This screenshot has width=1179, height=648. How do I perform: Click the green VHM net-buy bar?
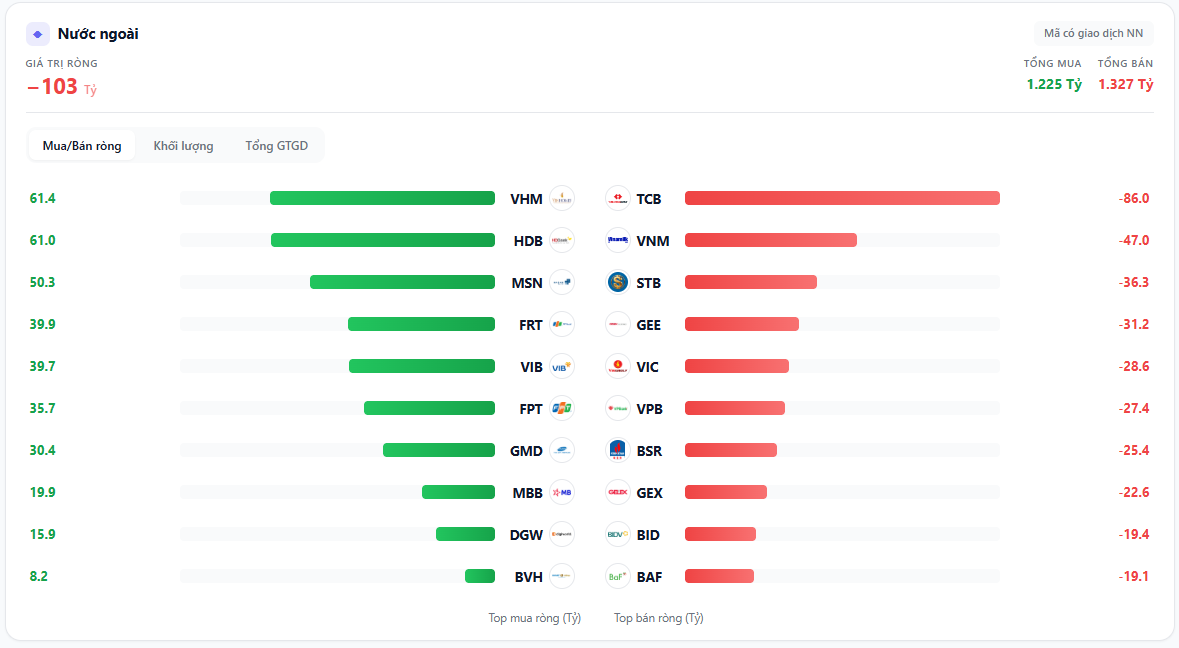tap(383, 198)
